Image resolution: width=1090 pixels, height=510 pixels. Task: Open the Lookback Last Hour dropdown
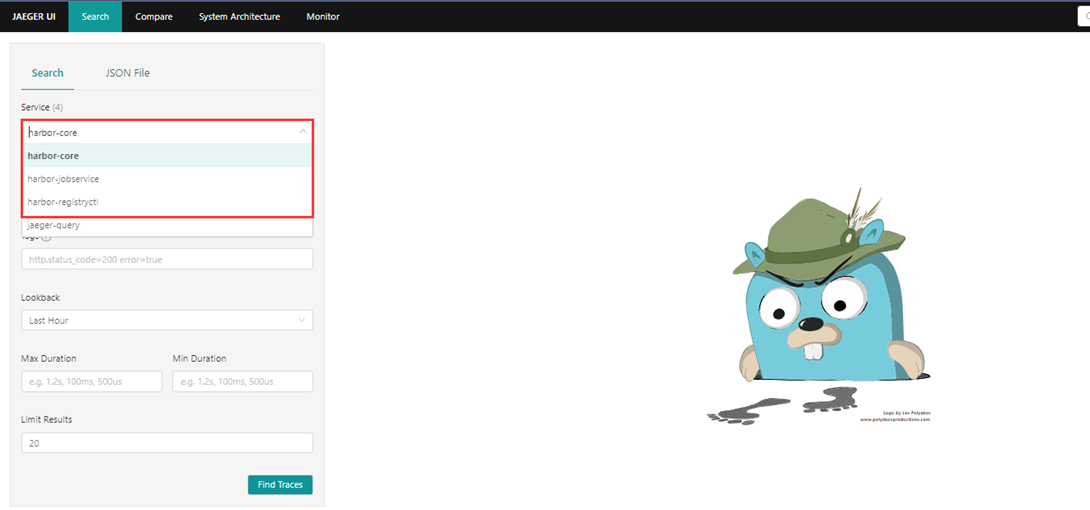[167, 320]
